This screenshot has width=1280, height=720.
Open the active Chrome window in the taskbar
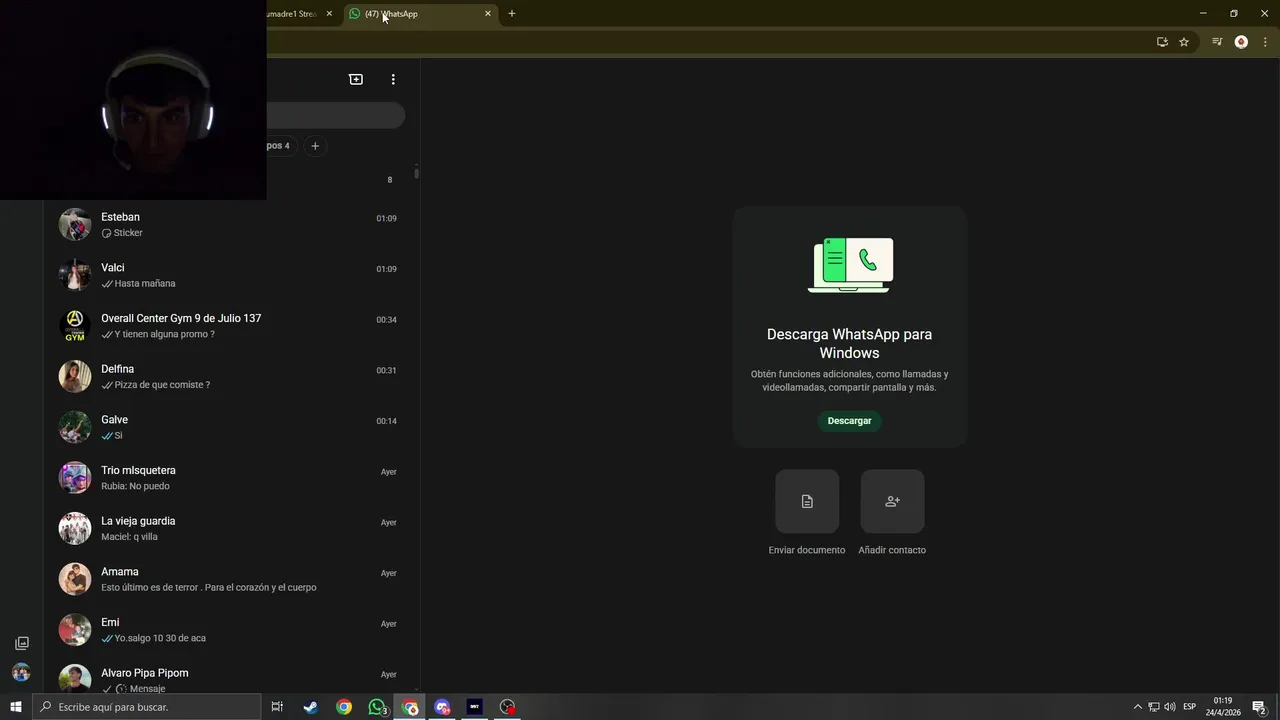click(x=410, y=707)
